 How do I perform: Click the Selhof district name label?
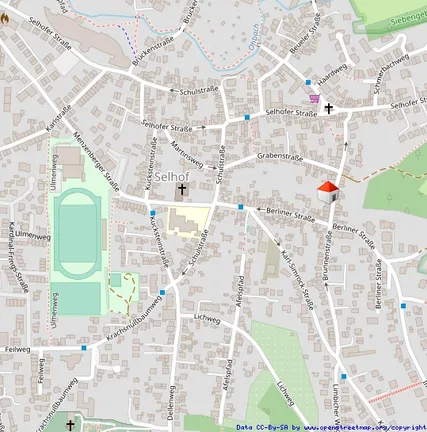click(172, 176)
